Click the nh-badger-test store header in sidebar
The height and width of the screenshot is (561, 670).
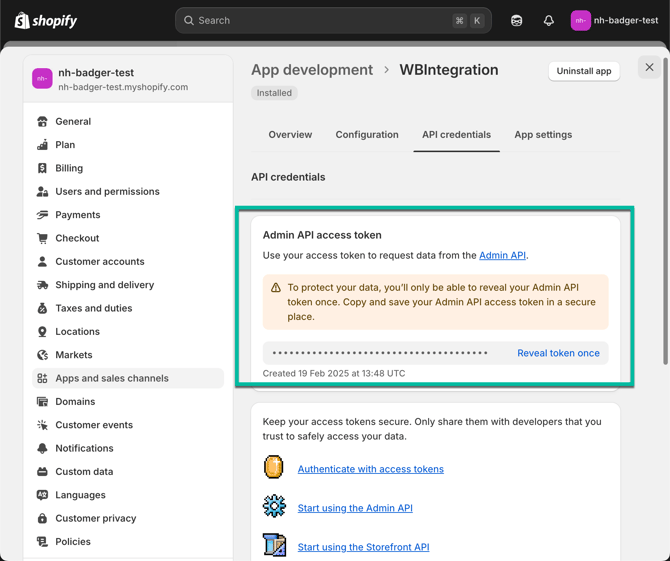coord(128,79)
